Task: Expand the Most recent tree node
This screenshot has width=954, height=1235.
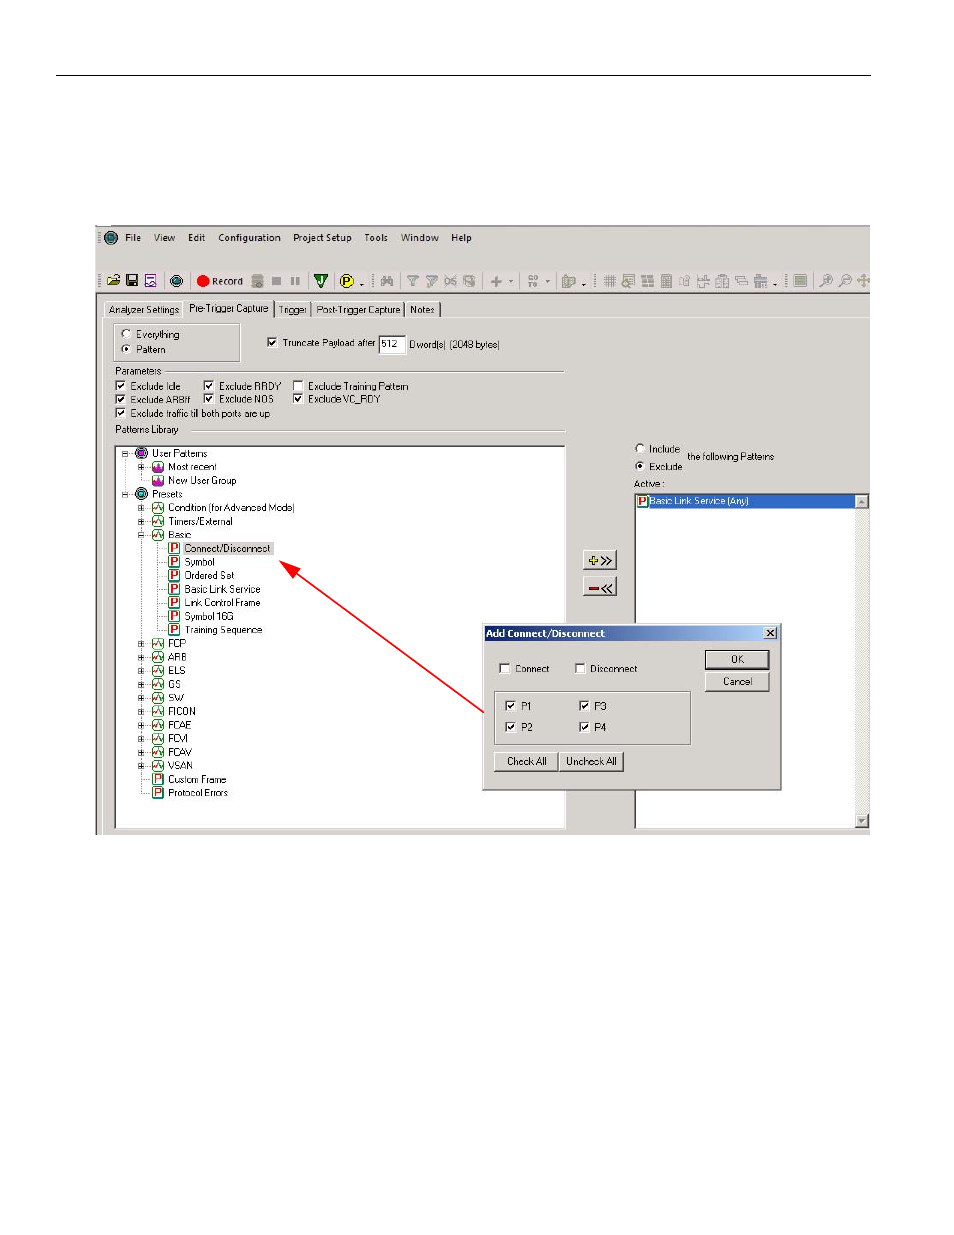Action: [x=141, y=467]
